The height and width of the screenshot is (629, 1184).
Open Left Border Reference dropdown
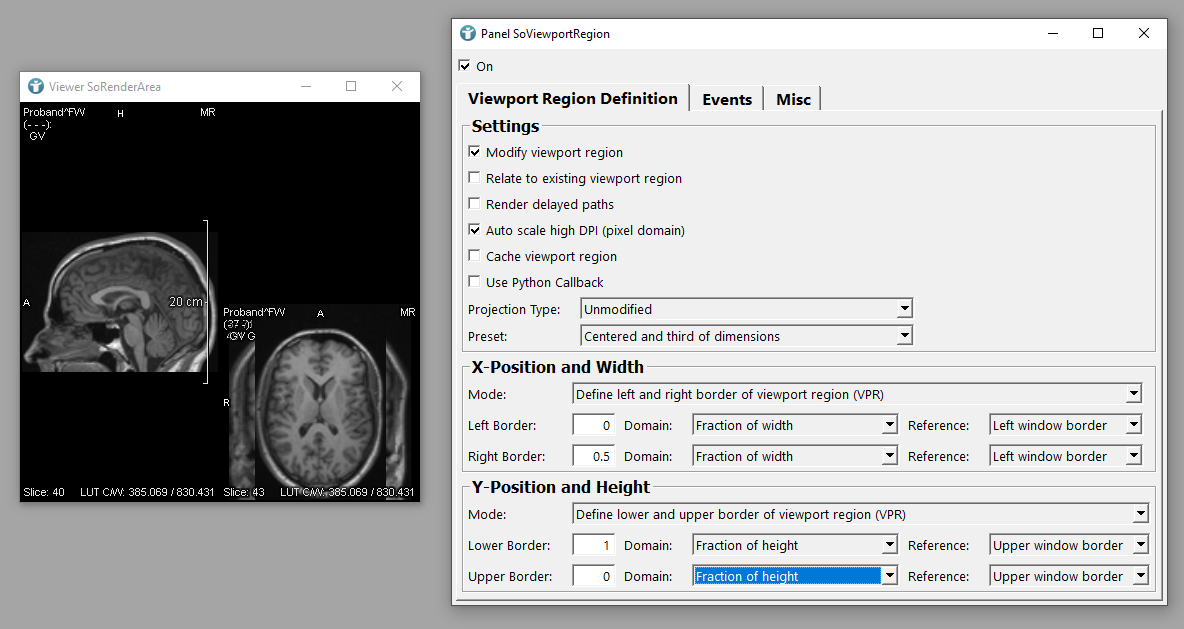[x=1064, y=426]
